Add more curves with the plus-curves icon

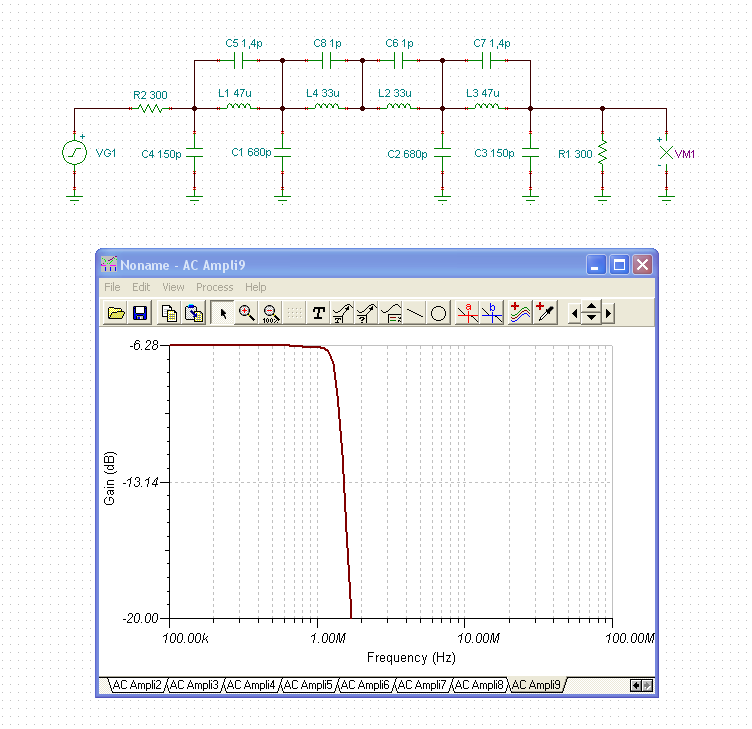coord(520,313)
